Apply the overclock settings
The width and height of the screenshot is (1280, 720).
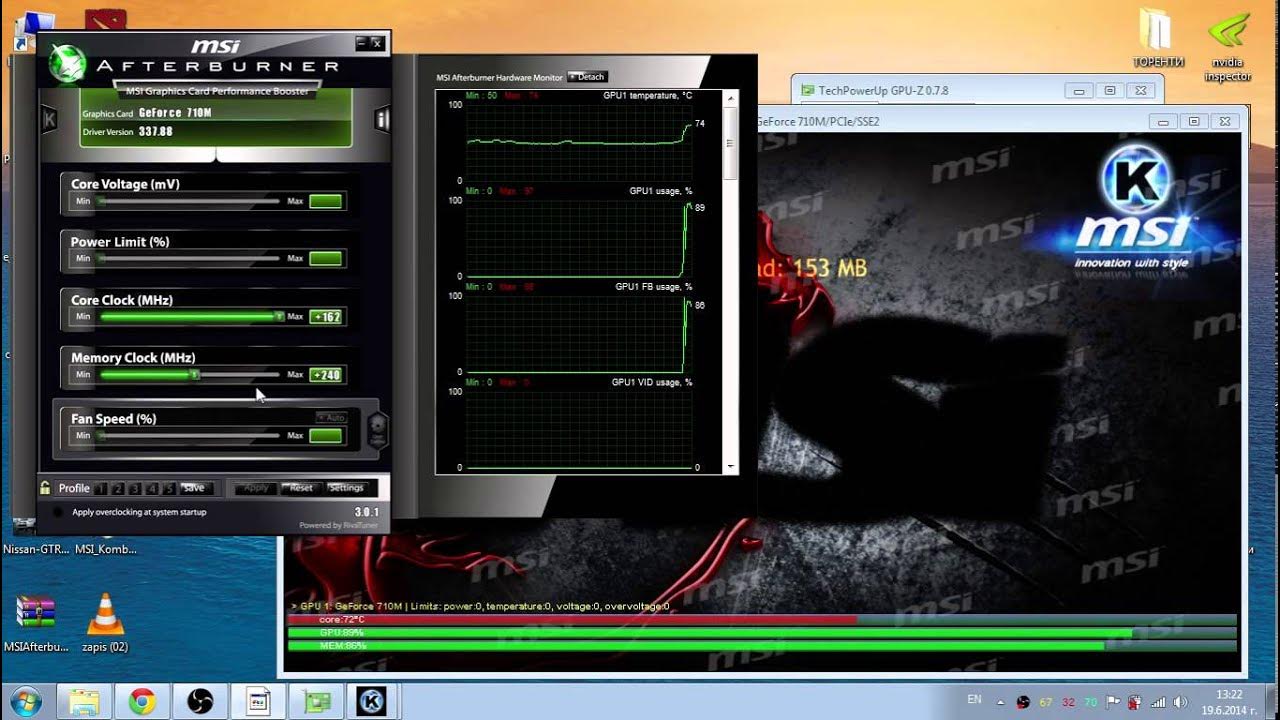click(256, 488)
